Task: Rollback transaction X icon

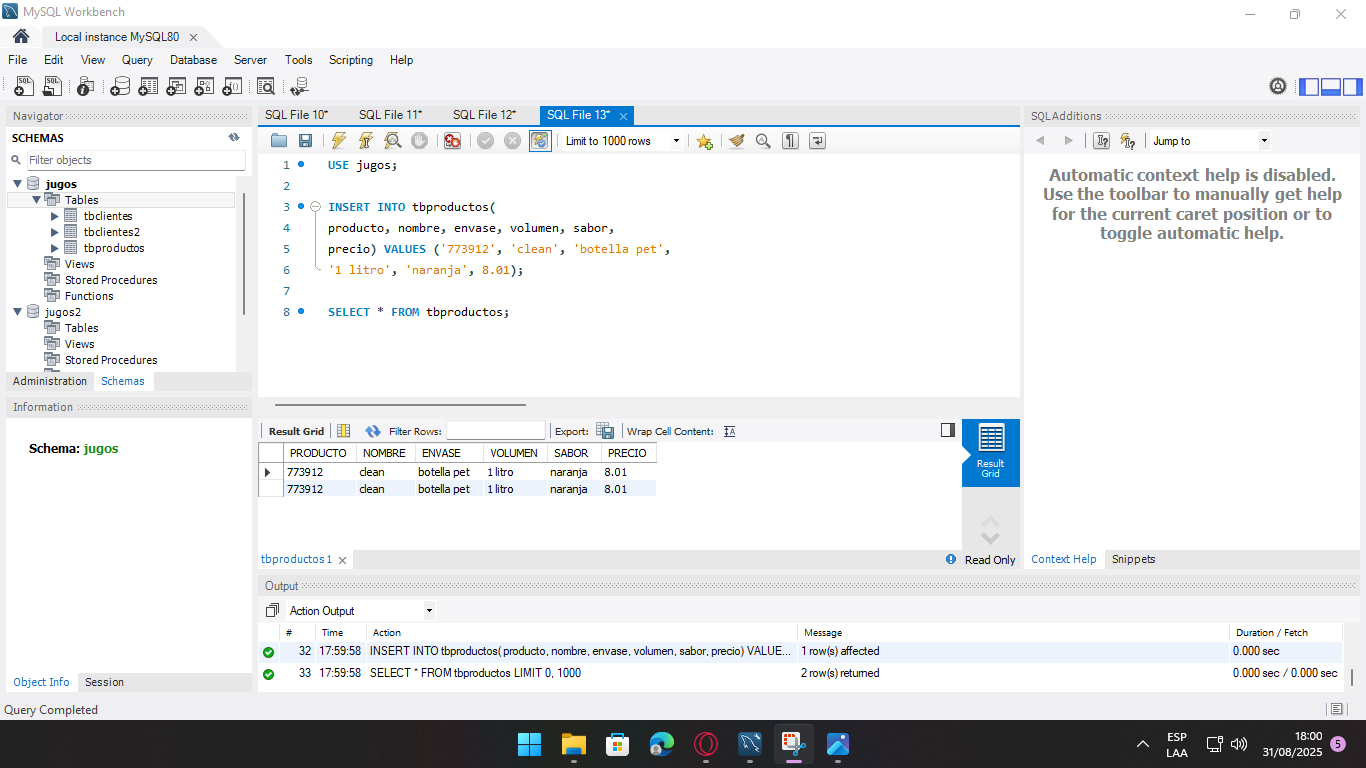Action: tap(512, 141)
